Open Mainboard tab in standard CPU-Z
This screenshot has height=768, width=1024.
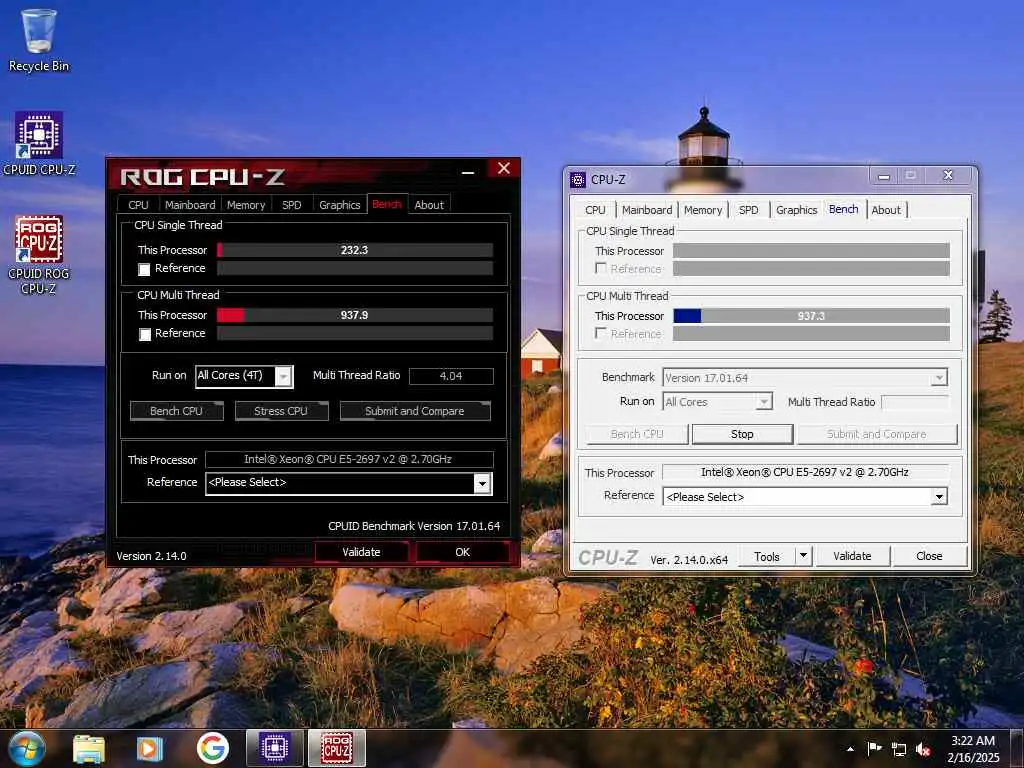pos(647,210)
